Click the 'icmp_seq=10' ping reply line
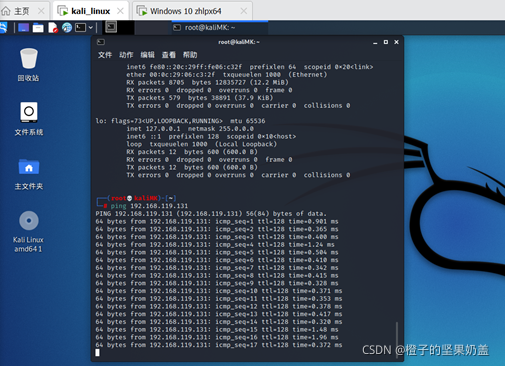Screen dimensions: 505x366 219,291
